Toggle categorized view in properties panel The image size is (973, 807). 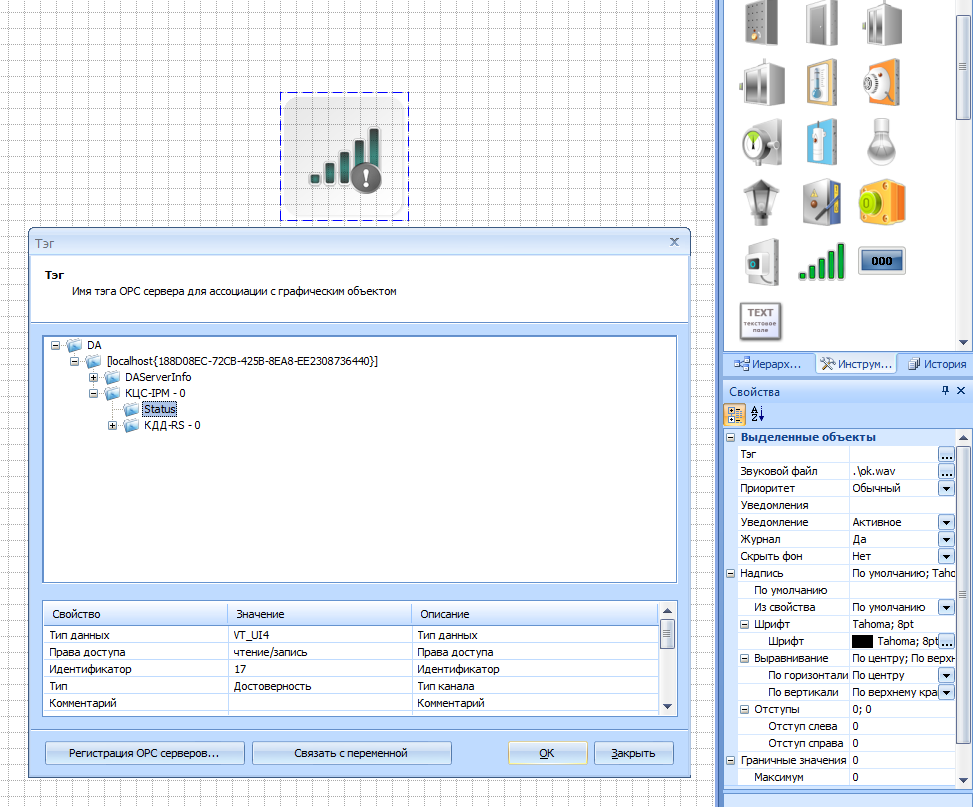tap(734, 414)
